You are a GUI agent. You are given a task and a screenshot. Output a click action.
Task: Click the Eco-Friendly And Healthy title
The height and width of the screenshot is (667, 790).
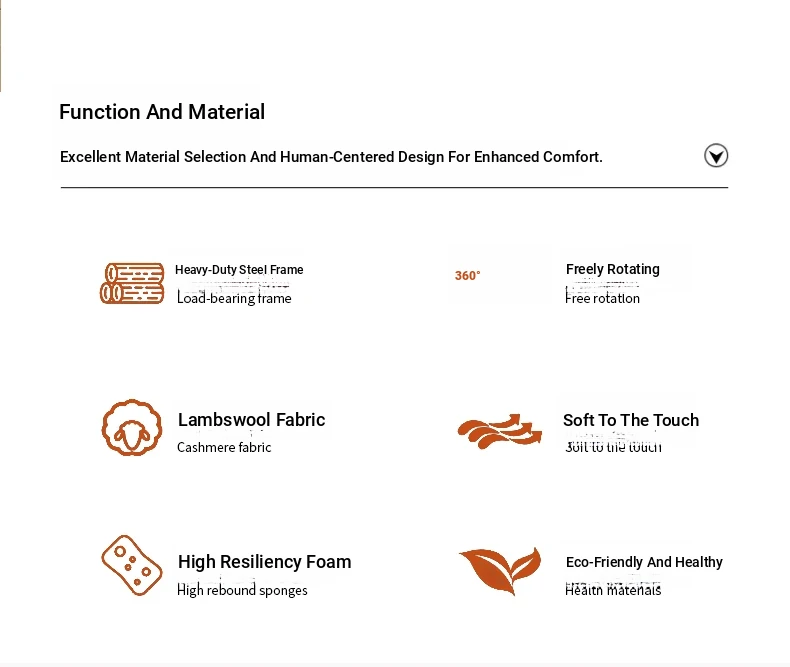644,562
